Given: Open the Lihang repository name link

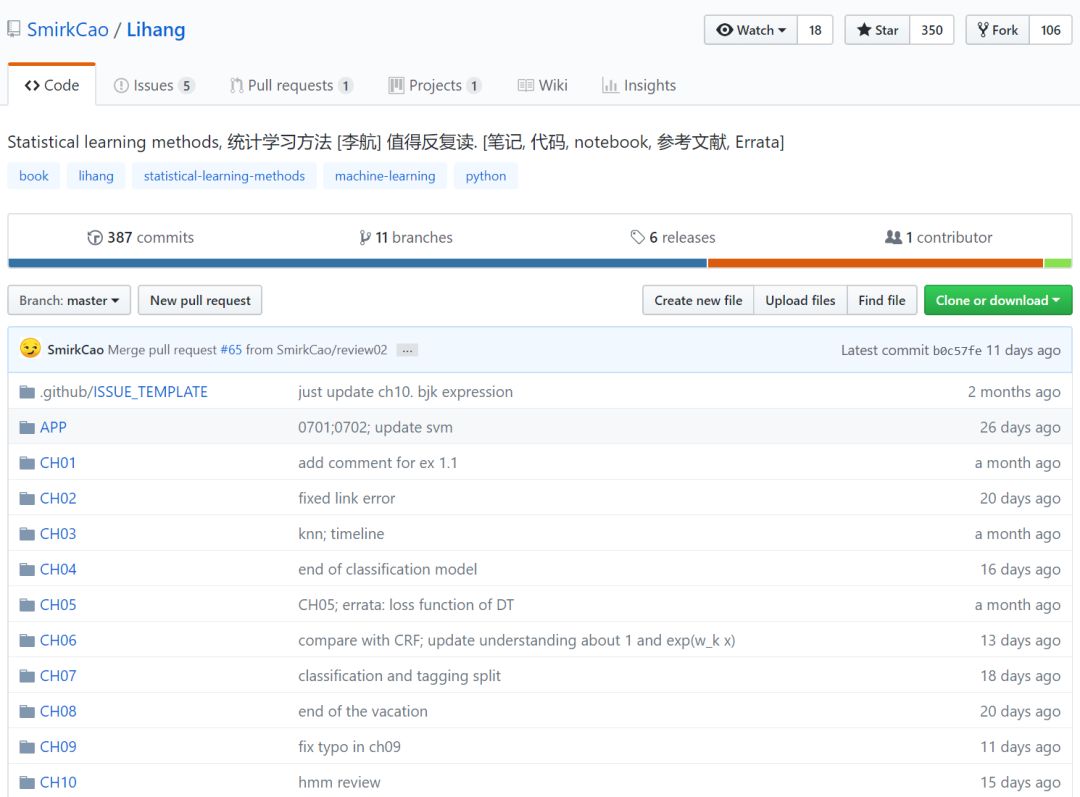Looking at the screenshot, I should (x=156, y=30).
